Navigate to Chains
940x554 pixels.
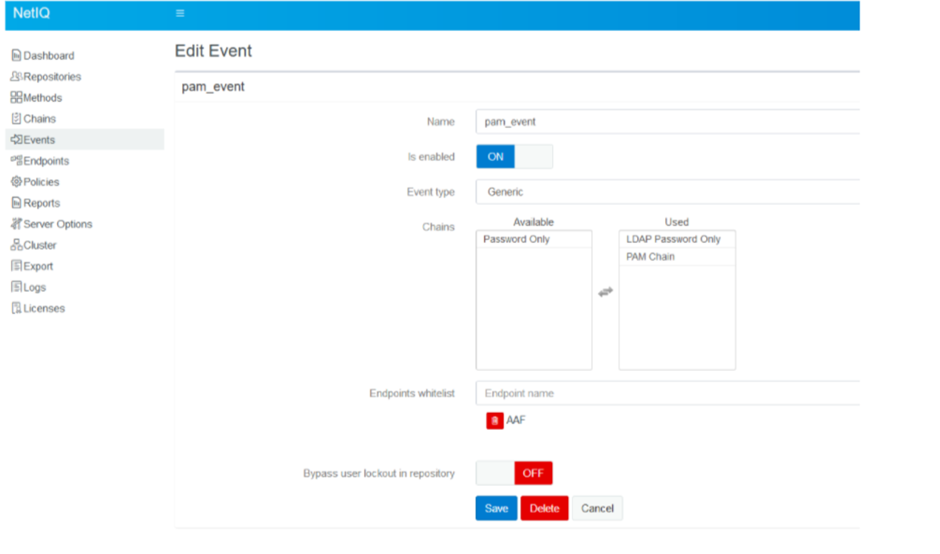(x=40, y=119)
